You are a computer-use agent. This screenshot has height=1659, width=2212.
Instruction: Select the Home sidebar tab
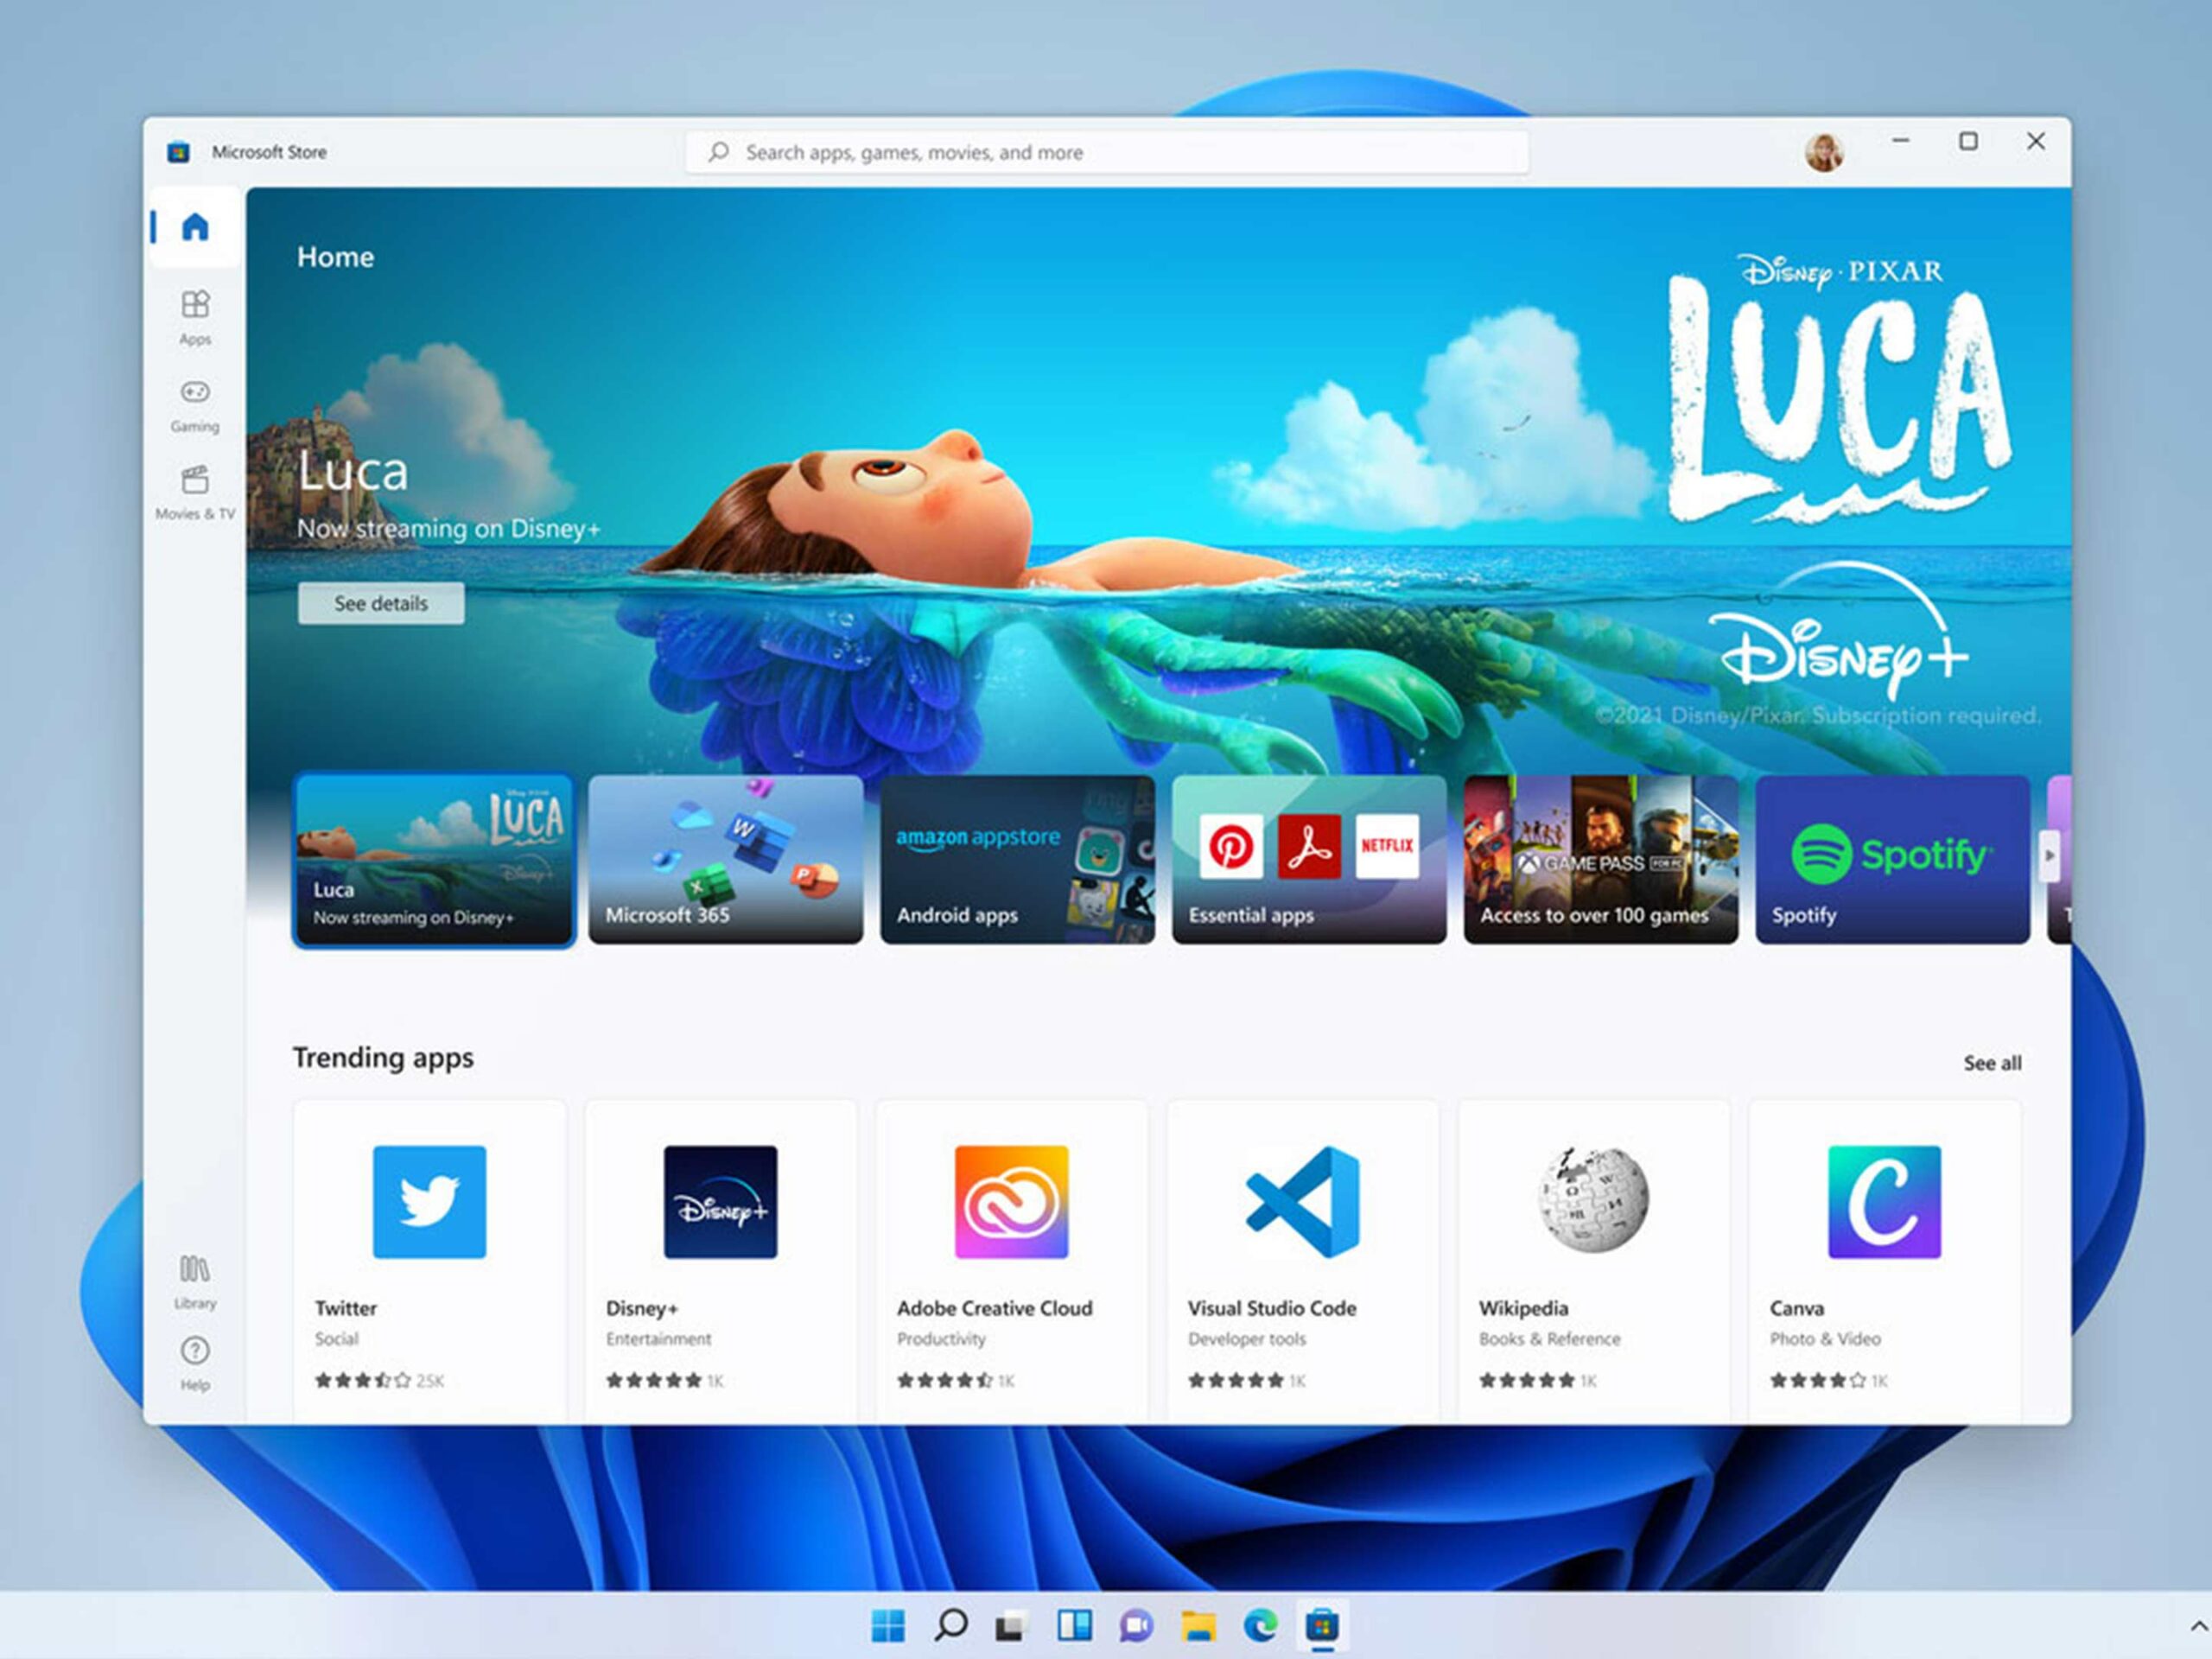[x=195, y=227]
